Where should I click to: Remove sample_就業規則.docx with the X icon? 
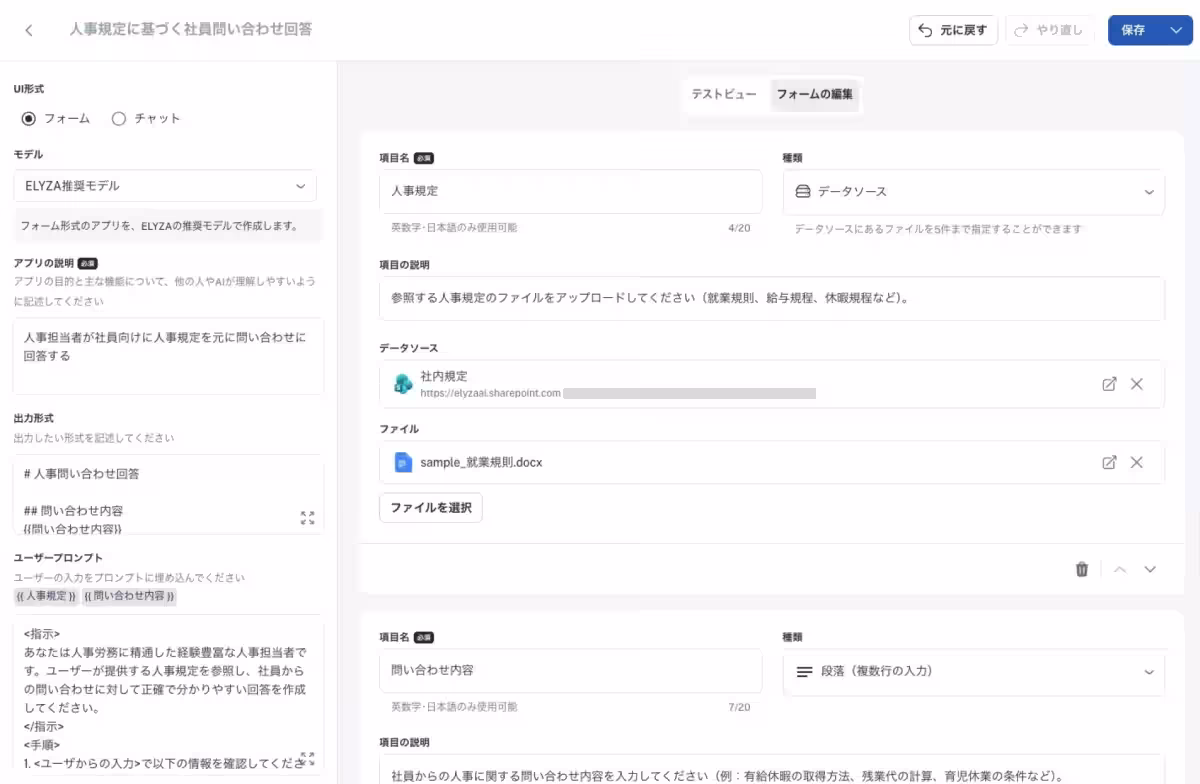click(1137, 462)
